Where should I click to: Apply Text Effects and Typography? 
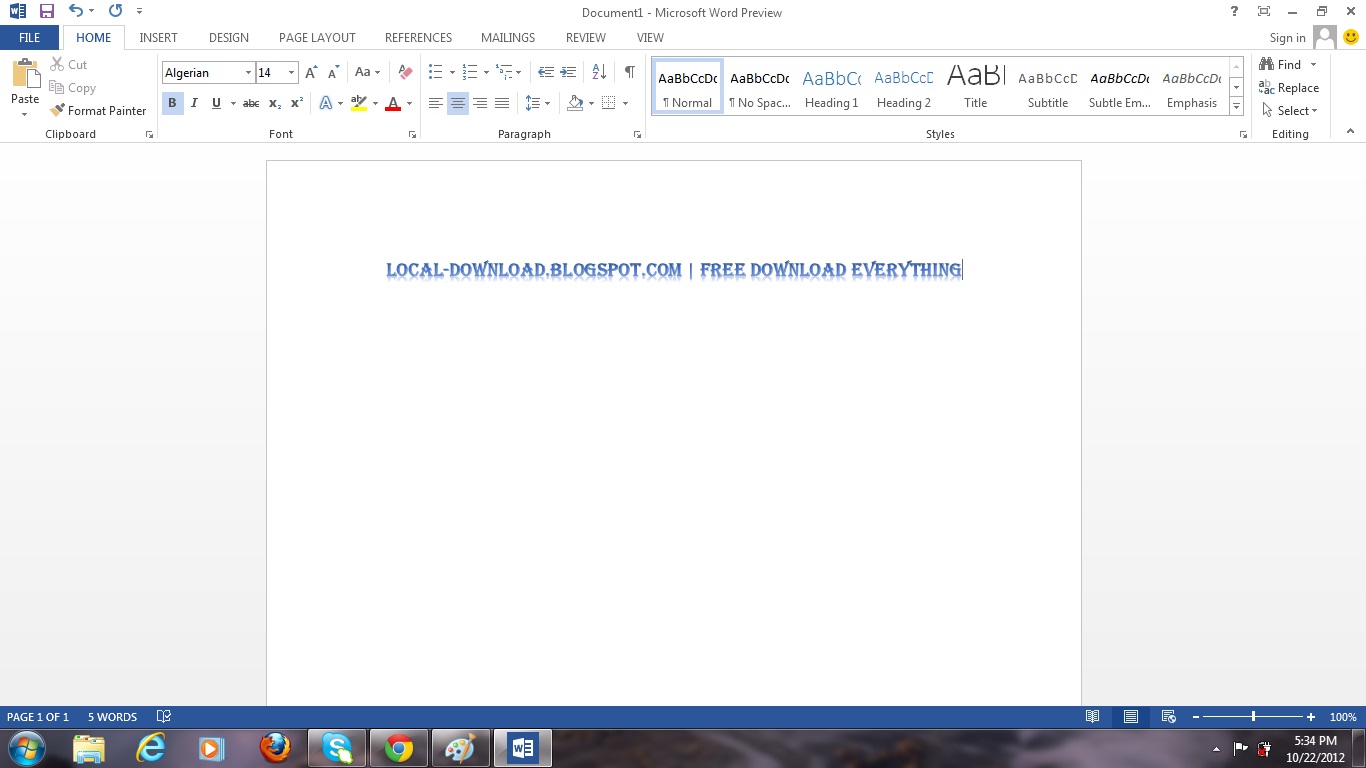325,103
